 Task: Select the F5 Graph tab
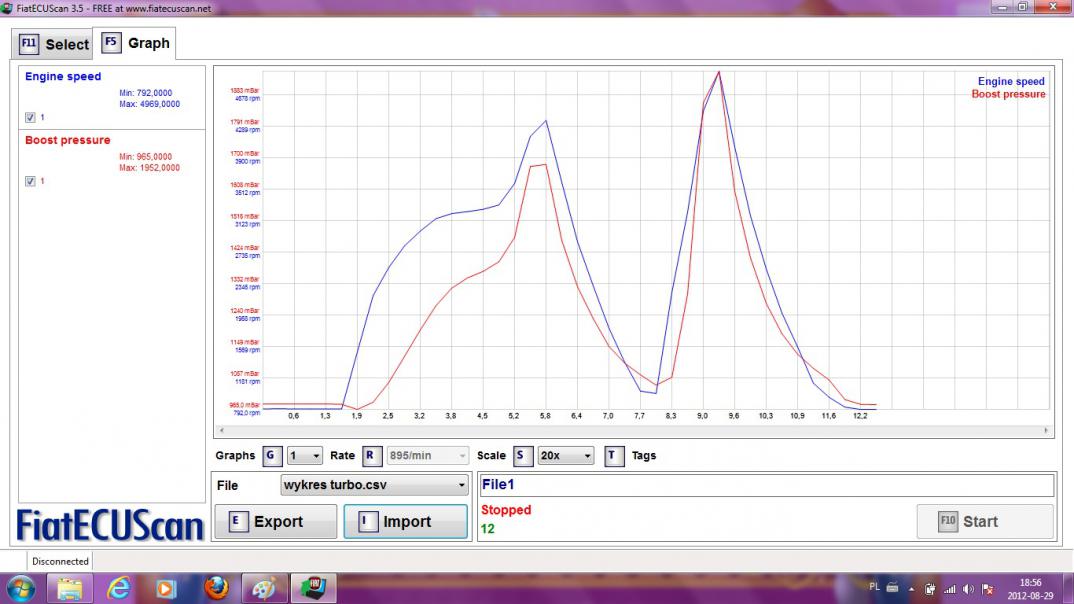click(x=136, y=43)
